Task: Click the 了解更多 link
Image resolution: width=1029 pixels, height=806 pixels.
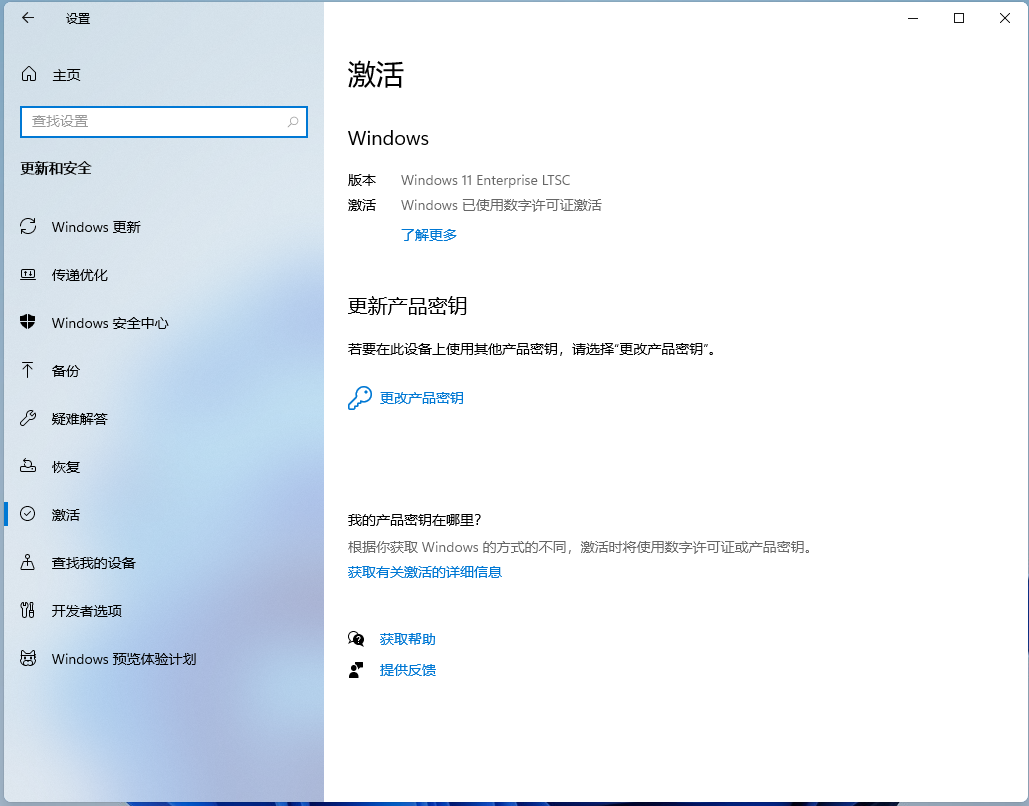Action: click(429, 234)
